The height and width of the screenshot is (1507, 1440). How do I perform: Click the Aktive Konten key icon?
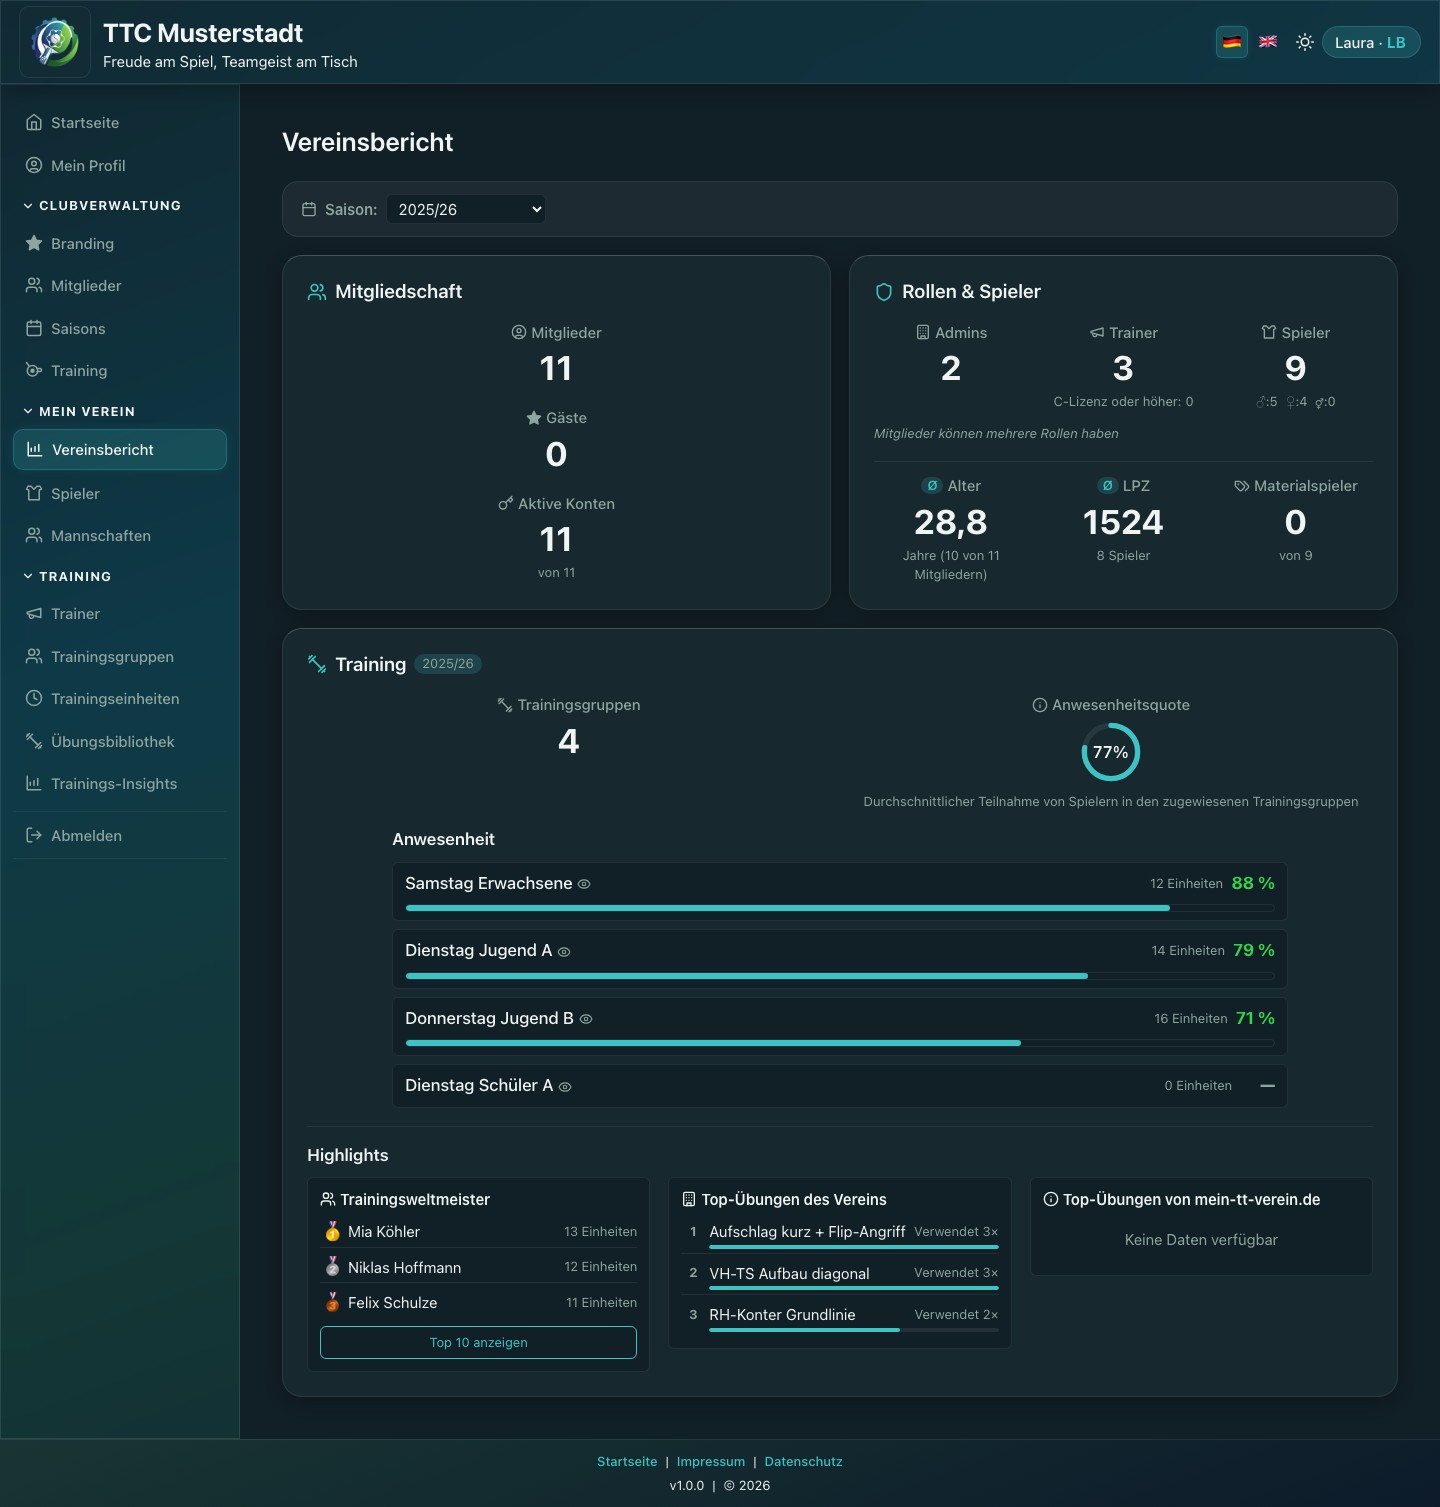click(506, 503)
